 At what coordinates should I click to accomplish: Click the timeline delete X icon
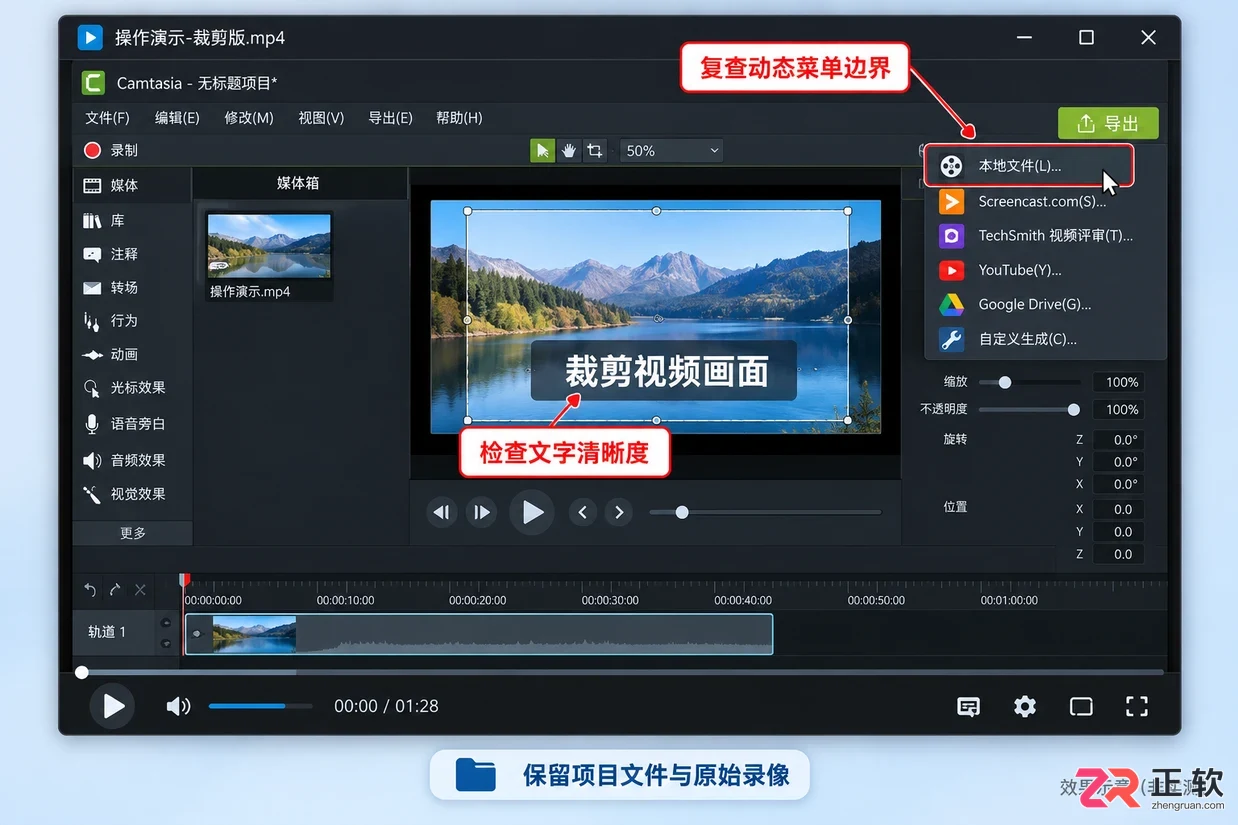point(140,590)
